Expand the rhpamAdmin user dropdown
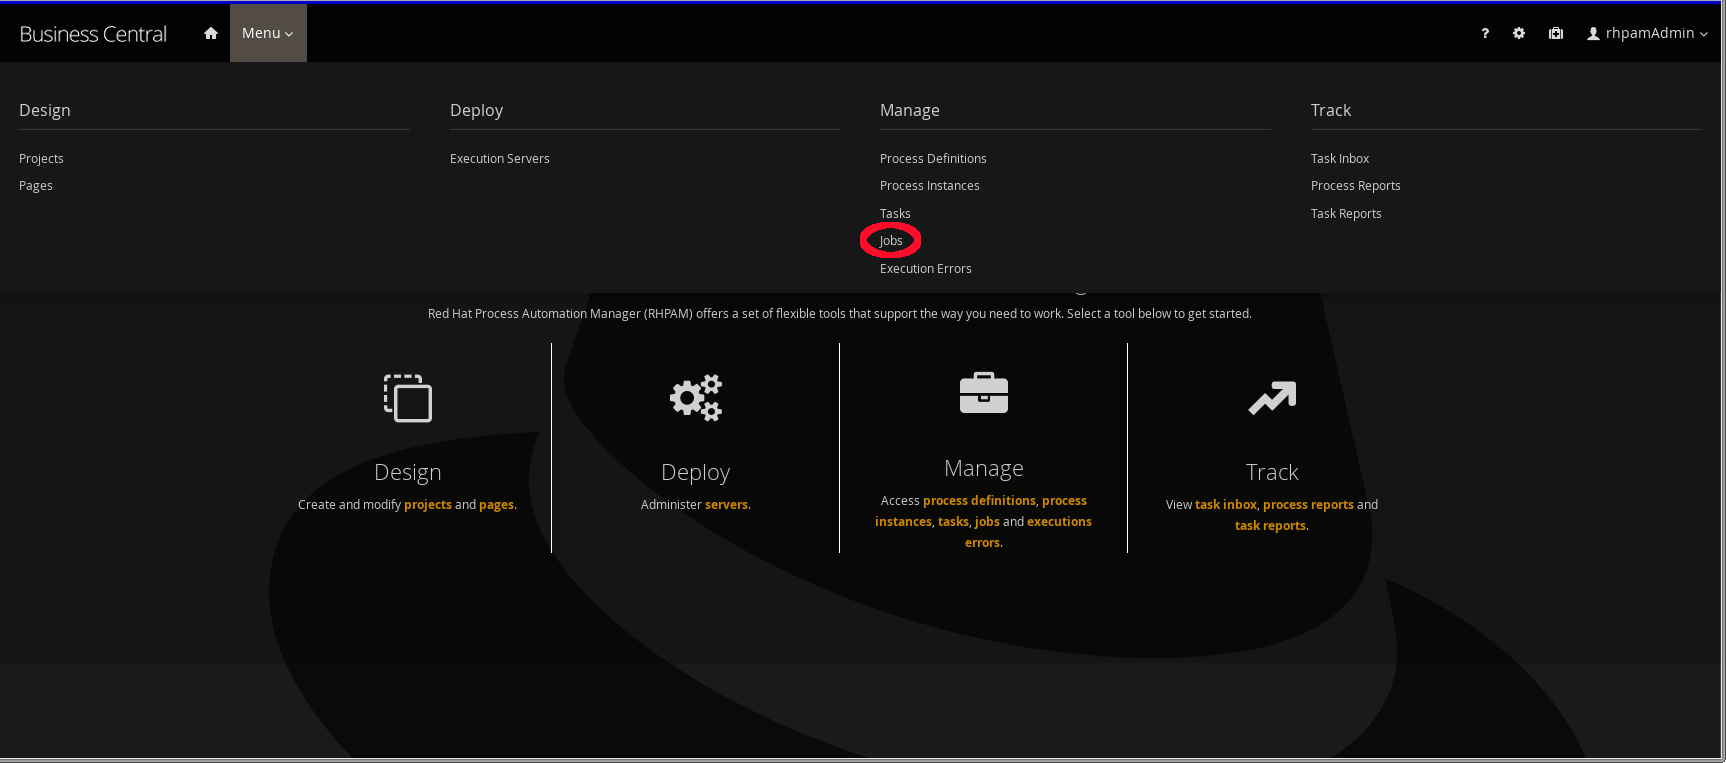The image size is (1726, 763). pyautogui.click(x=1647, y=33)
